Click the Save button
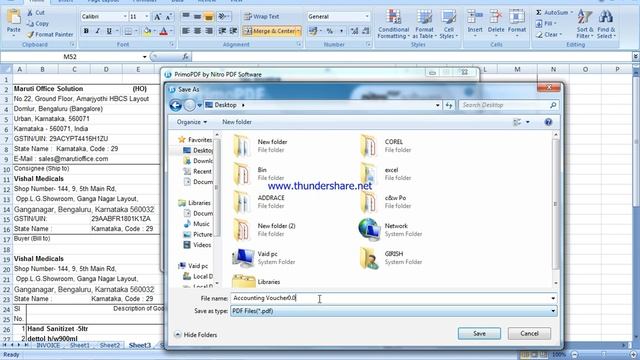 click(479, 333)
